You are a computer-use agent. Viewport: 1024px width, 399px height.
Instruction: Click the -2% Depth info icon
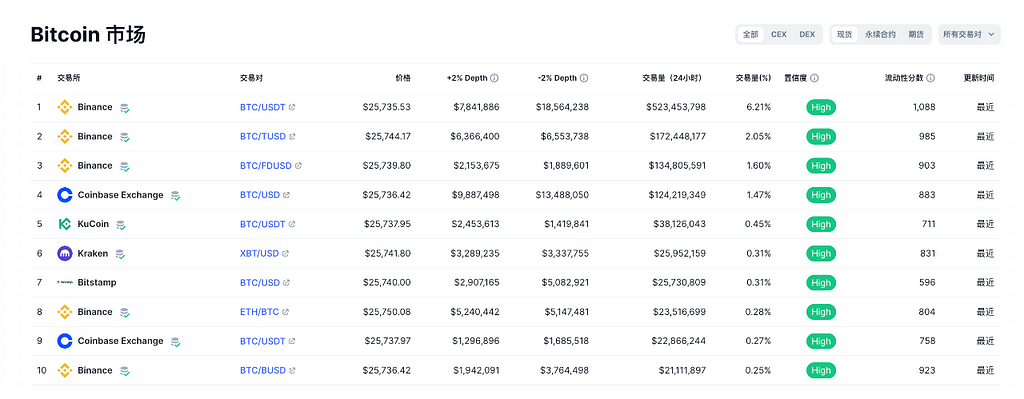pos(584,78)
